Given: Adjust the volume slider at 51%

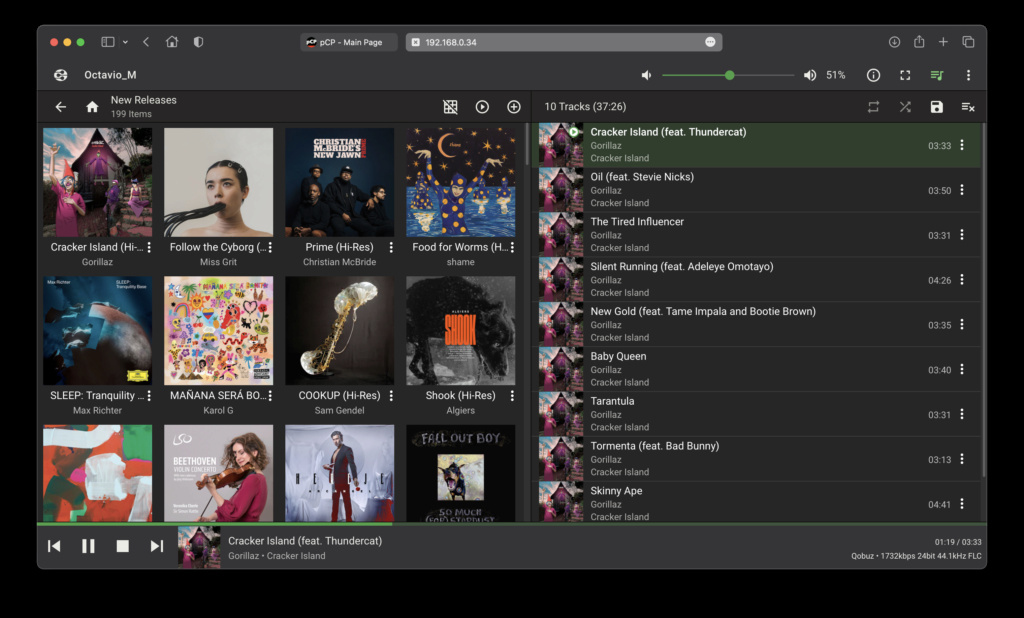Looking at the screenshot, I should [x=728, y=75].
